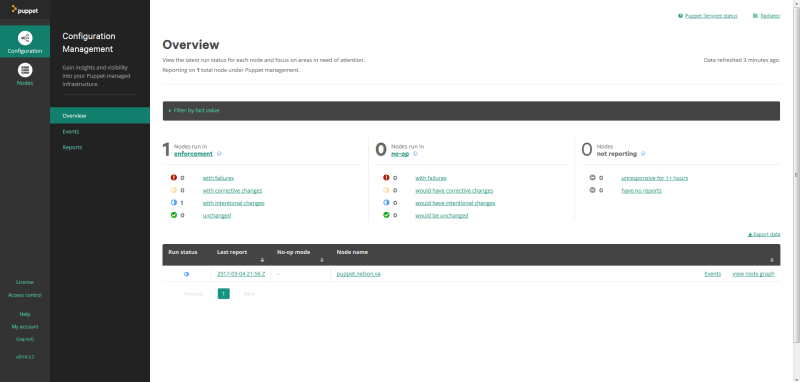
Task: Open Access control settings
Action: coord(25,295)
